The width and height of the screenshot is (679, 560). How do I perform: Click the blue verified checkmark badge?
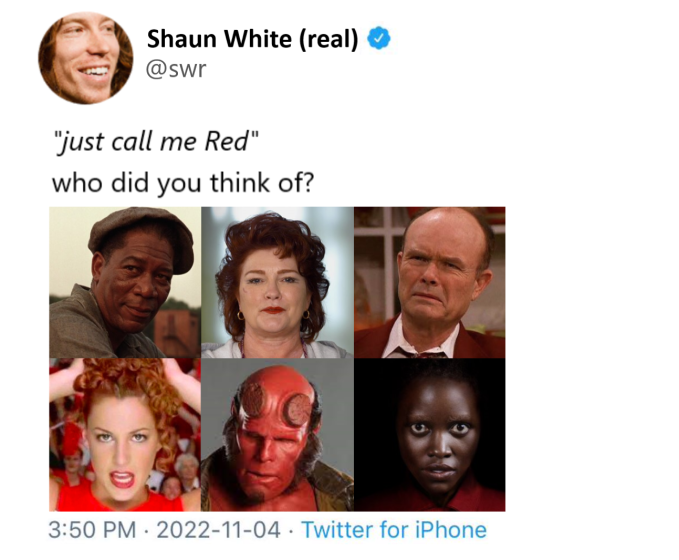[x=379, y=38]
